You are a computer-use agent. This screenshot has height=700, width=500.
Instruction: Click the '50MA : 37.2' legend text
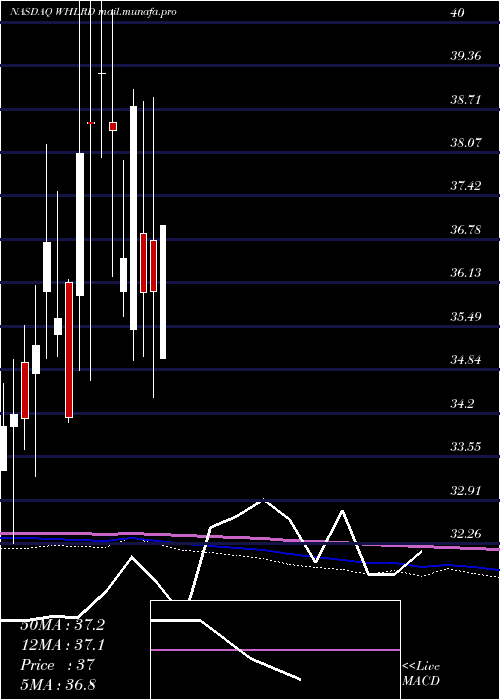[x=62, y=625]
